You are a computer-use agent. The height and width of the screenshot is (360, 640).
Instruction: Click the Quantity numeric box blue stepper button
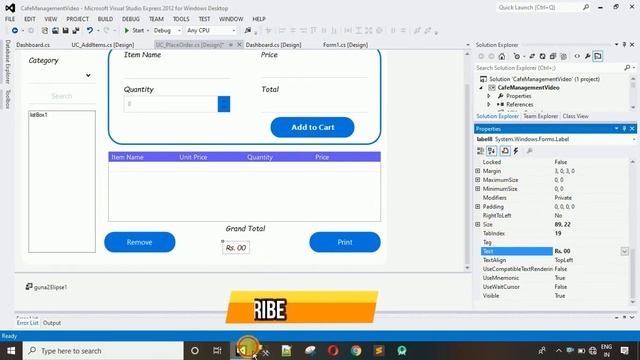pyautogui.click(x=224, y=104)
